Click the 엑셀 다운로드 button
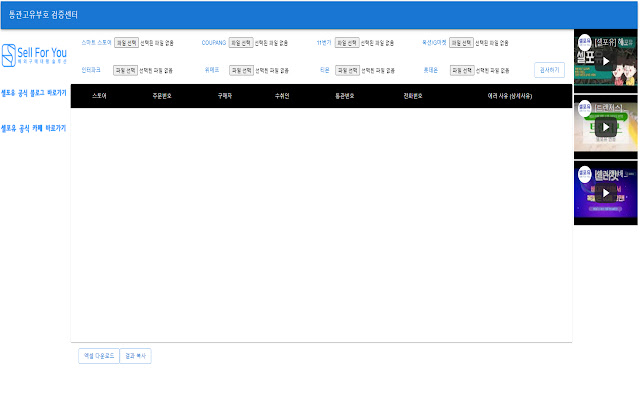The image size is (640, 400). click(99, 356)
